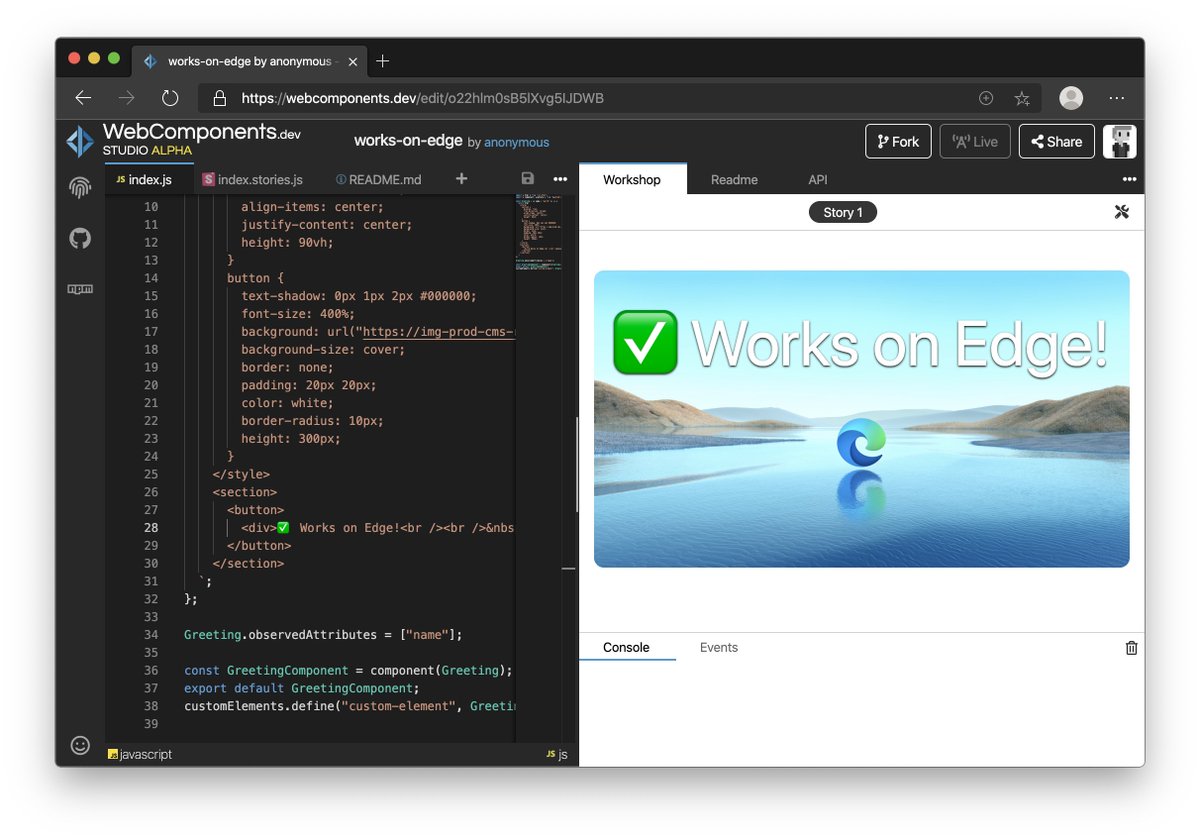Click the macOS green maximize window button
1200x840 pixels.
tap(114, 58)
